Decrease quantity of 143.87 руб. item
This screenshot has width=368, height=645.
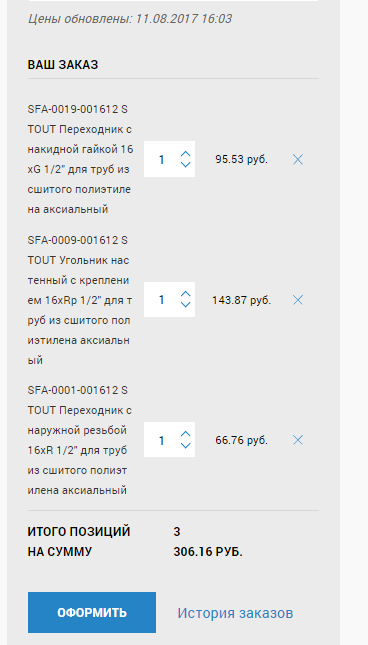click(x=185, y=305)
